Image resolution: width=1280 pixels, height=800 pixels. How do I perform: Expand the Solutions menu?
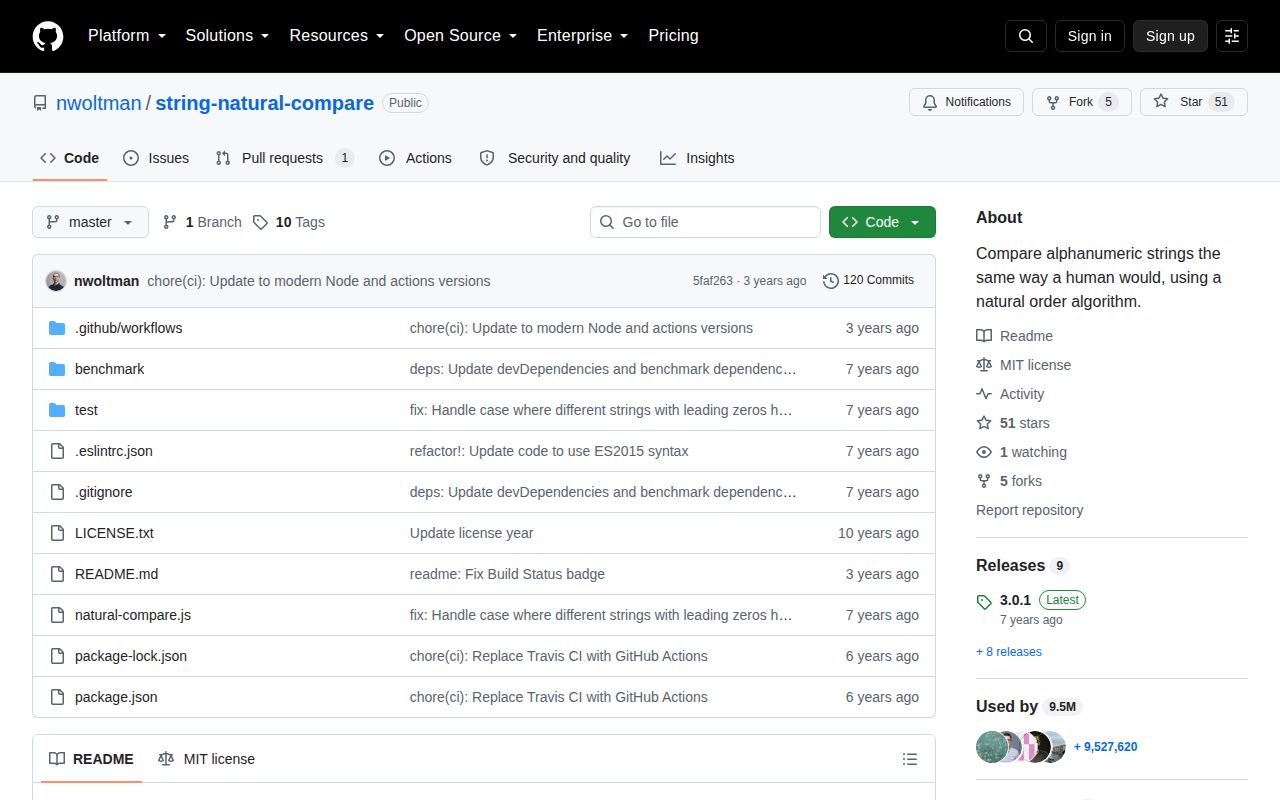(x=227, y=36)
